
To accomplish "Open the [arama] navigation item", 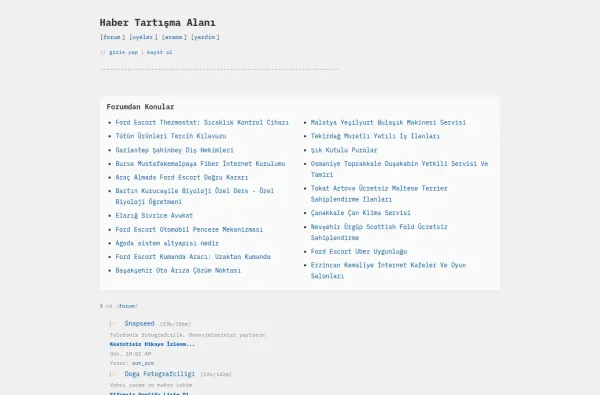I will click(x=174, y=37).
